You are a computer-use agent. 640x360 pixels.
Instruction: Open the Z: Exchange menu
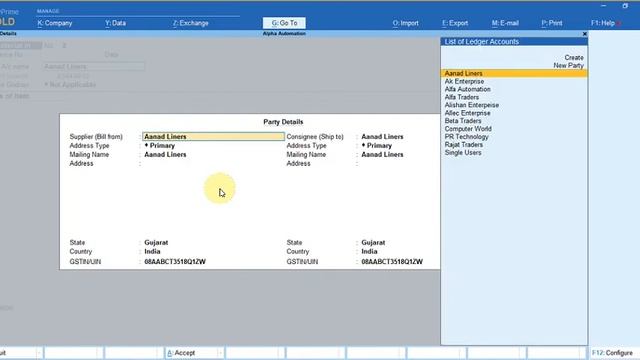coord(191,23)
